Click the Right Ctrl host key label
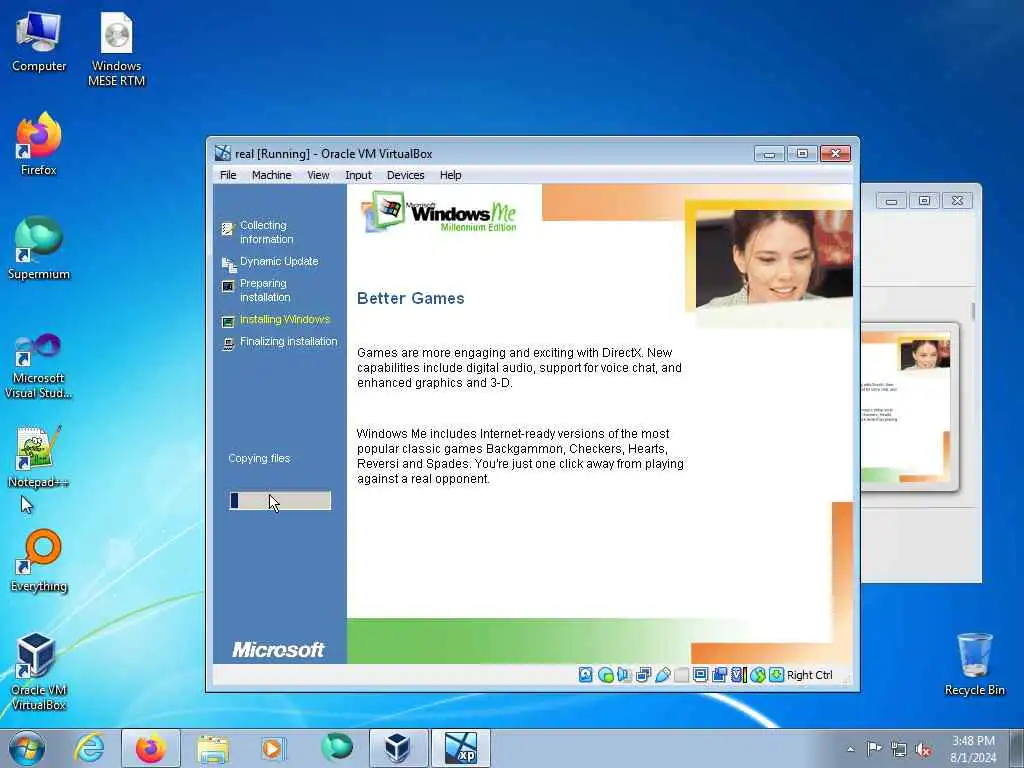The height and width of the screenshot is (768, 1024). [810, 675]
